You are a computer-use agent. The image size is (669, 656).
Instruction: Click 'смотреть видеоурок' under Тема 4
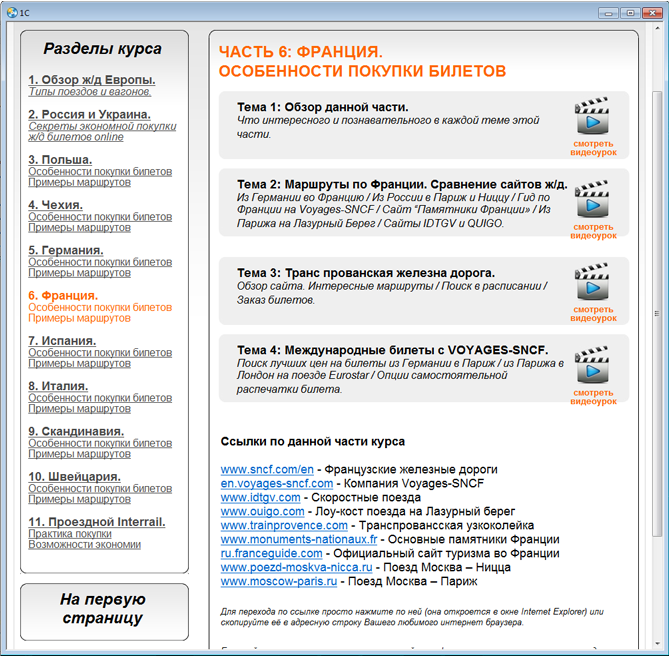coord(593,397)
